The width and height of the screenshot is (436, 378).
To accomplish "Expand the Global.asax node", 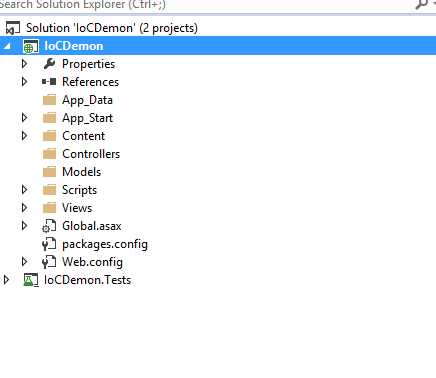I will click(x=24, y=226).
